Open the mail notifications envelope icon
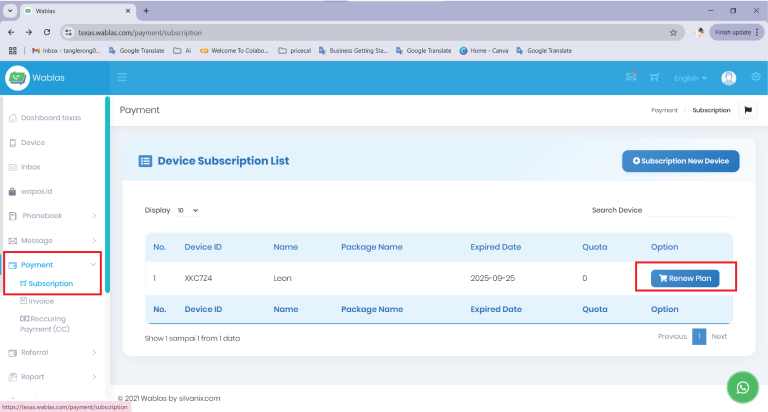 (x=631, y=77)
